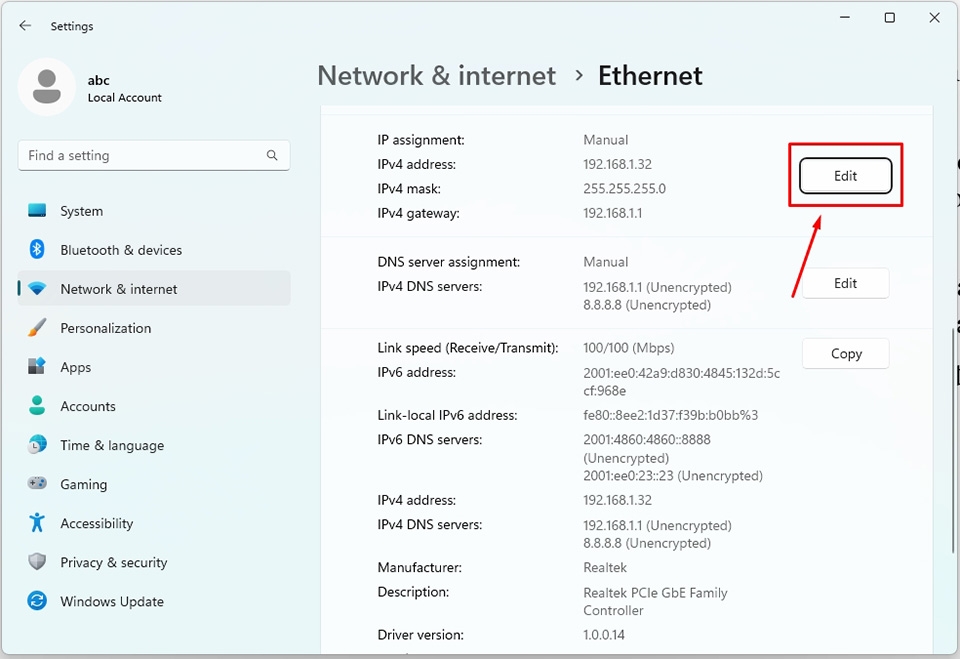Copy the network adapter details
Viewport: 960px width, 659px height.
(x=845, y=353)
